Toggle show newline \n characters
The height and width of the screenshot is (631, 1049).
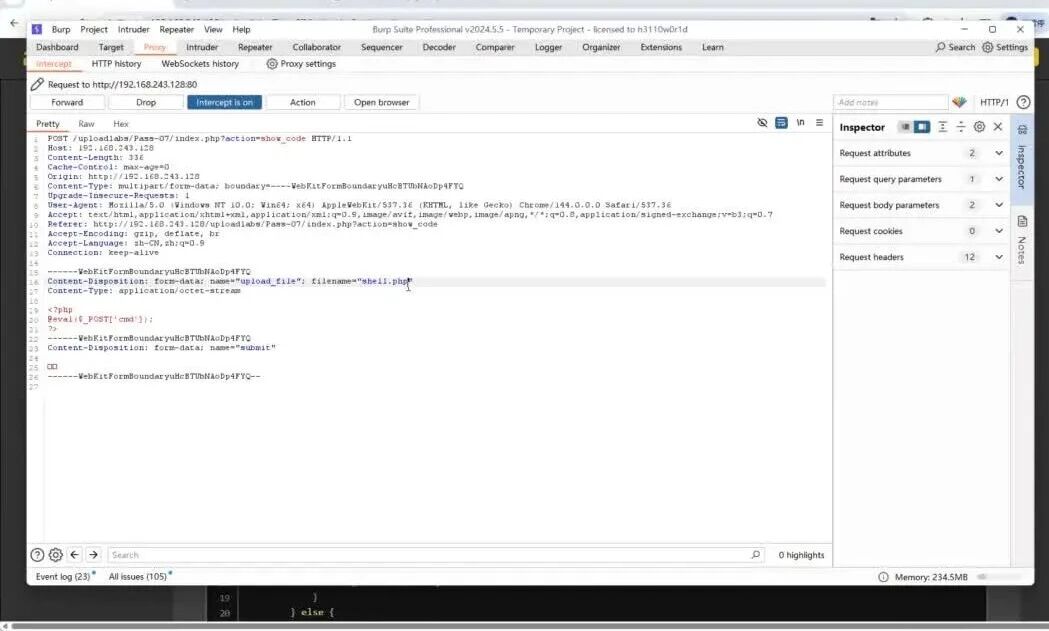[x=800, y=122]
